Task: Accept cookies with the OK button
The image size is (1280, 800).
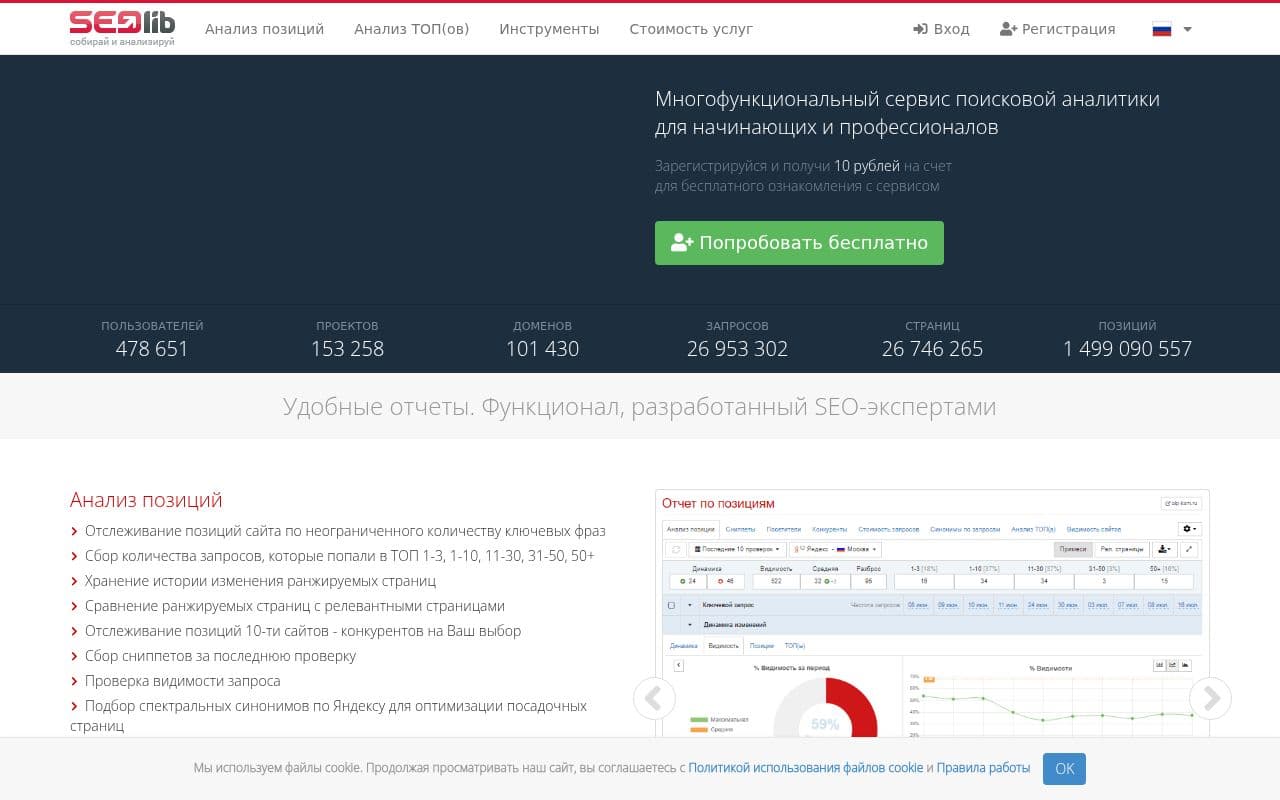Action: pos(1064,768)
